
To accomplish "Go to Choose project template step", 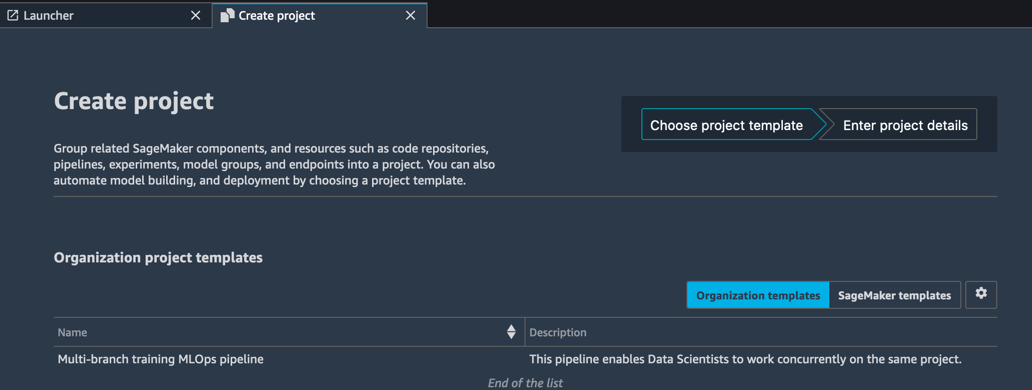I will (x=727, y=125).
